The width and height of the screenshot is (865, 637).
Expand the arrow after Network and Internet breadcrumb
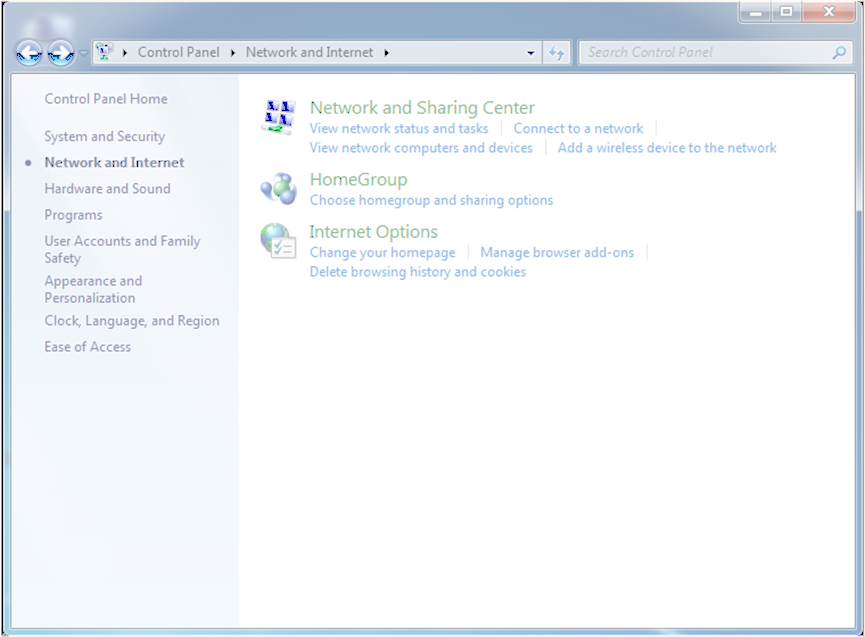pos(387,53)
